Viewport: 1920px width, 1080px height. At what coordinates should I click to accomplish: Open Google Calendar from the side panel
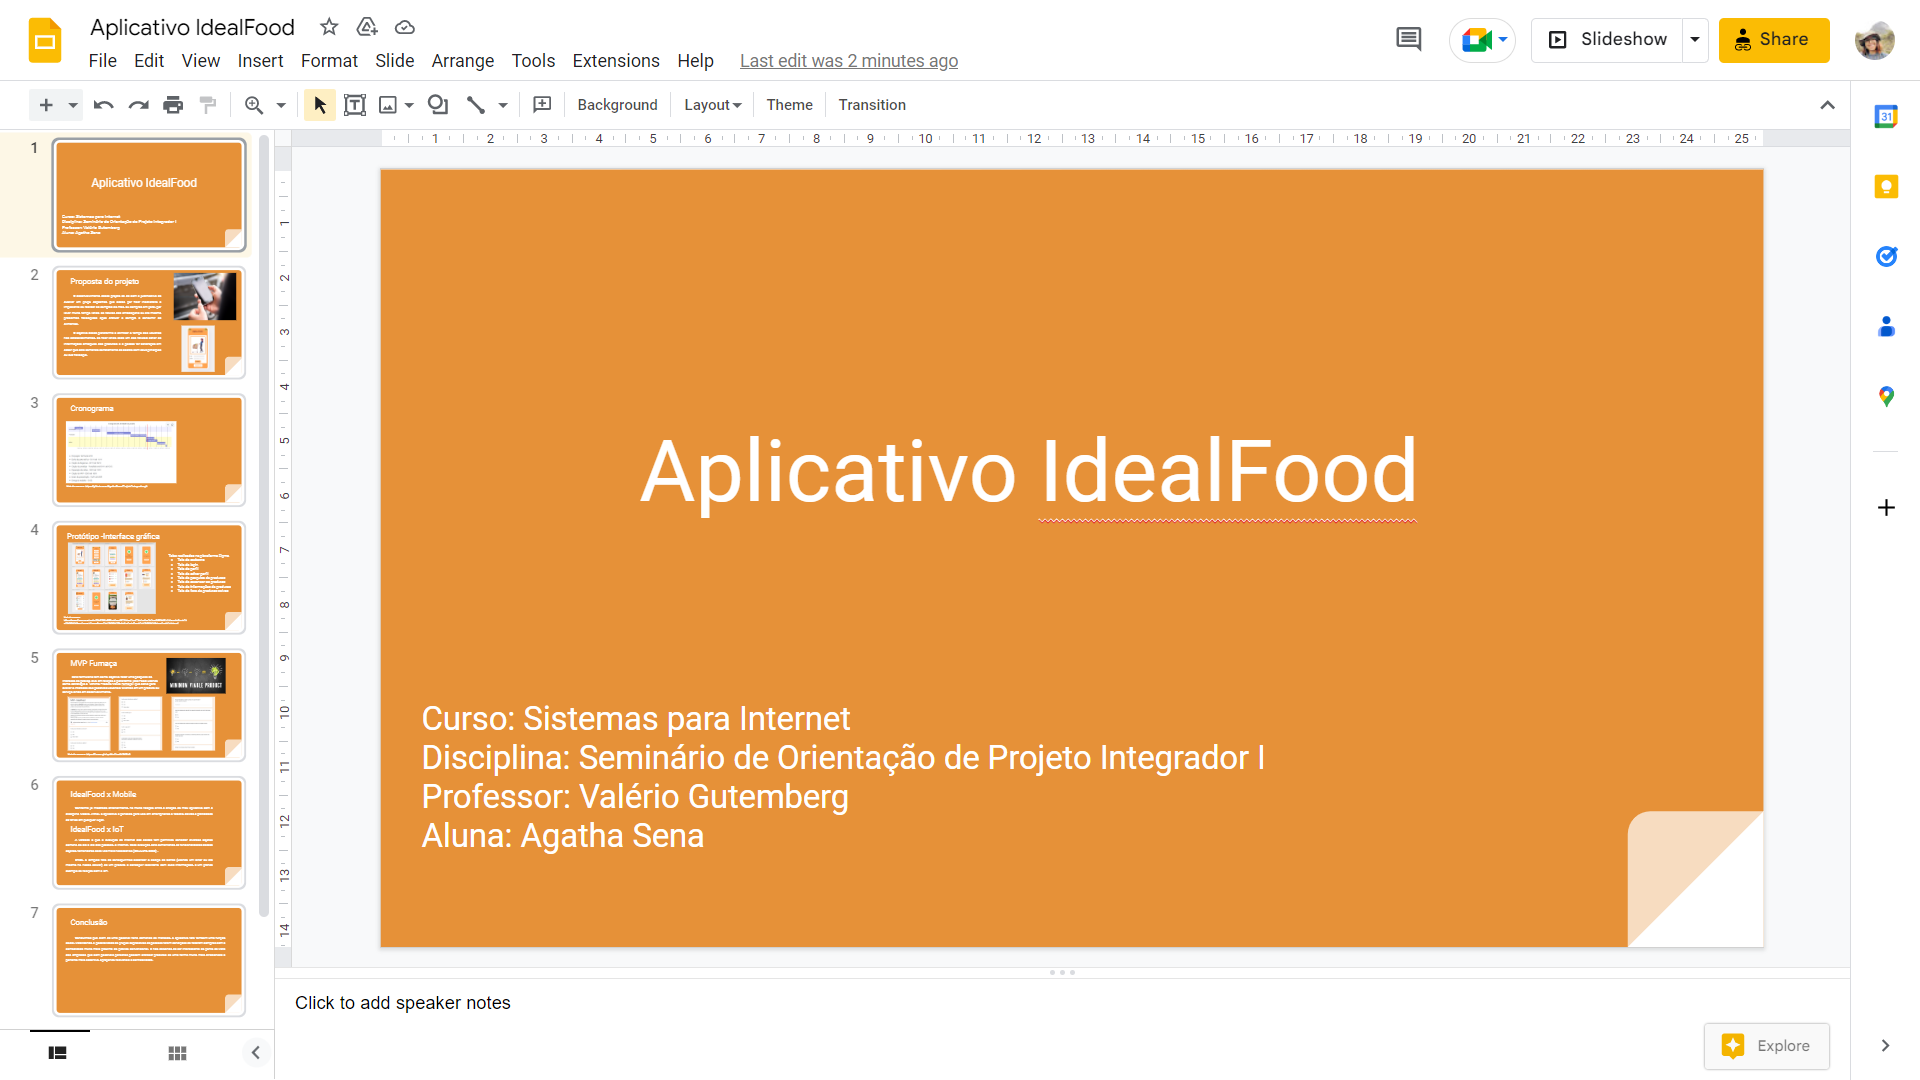[1887, 116]
